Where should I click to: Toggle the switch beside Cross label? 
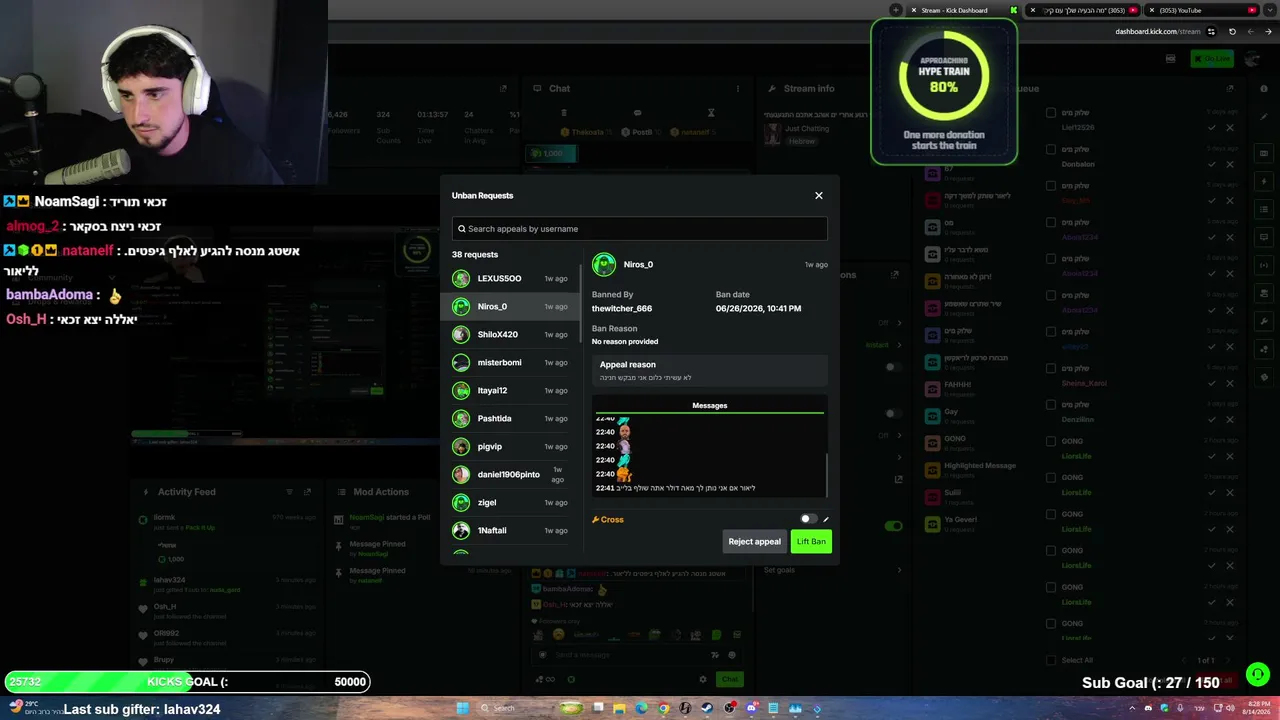tap(808, 520)
